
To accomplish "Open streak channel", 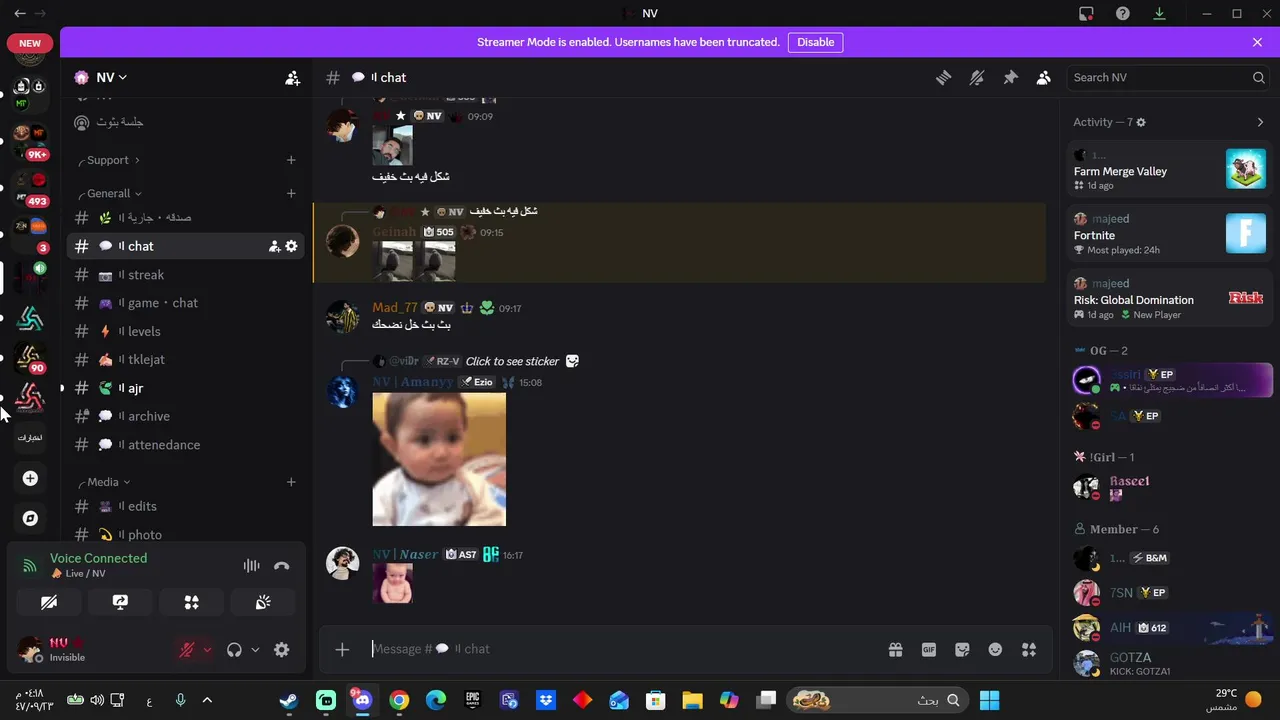I will coord(185,274).
